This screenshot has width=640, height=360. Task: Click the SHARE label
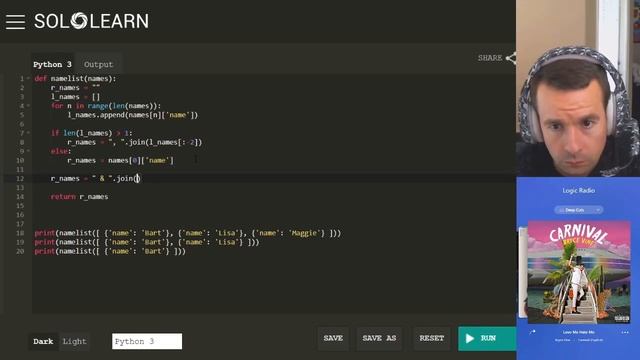tap(490, 58)
